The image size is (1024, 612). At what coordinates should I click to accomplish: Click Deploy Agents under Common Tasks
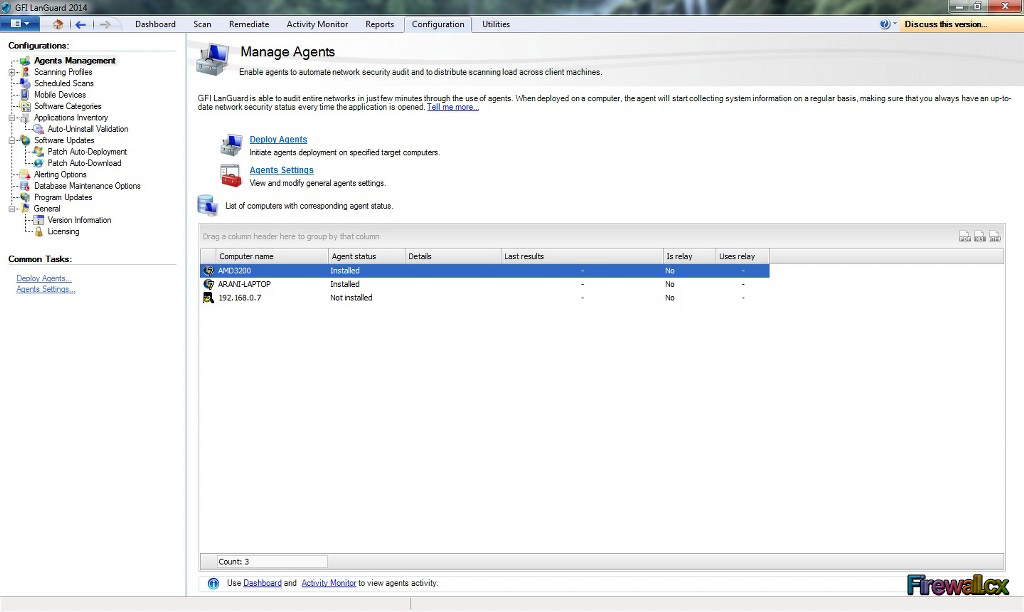pyautogui.click(x=44, y=278)
